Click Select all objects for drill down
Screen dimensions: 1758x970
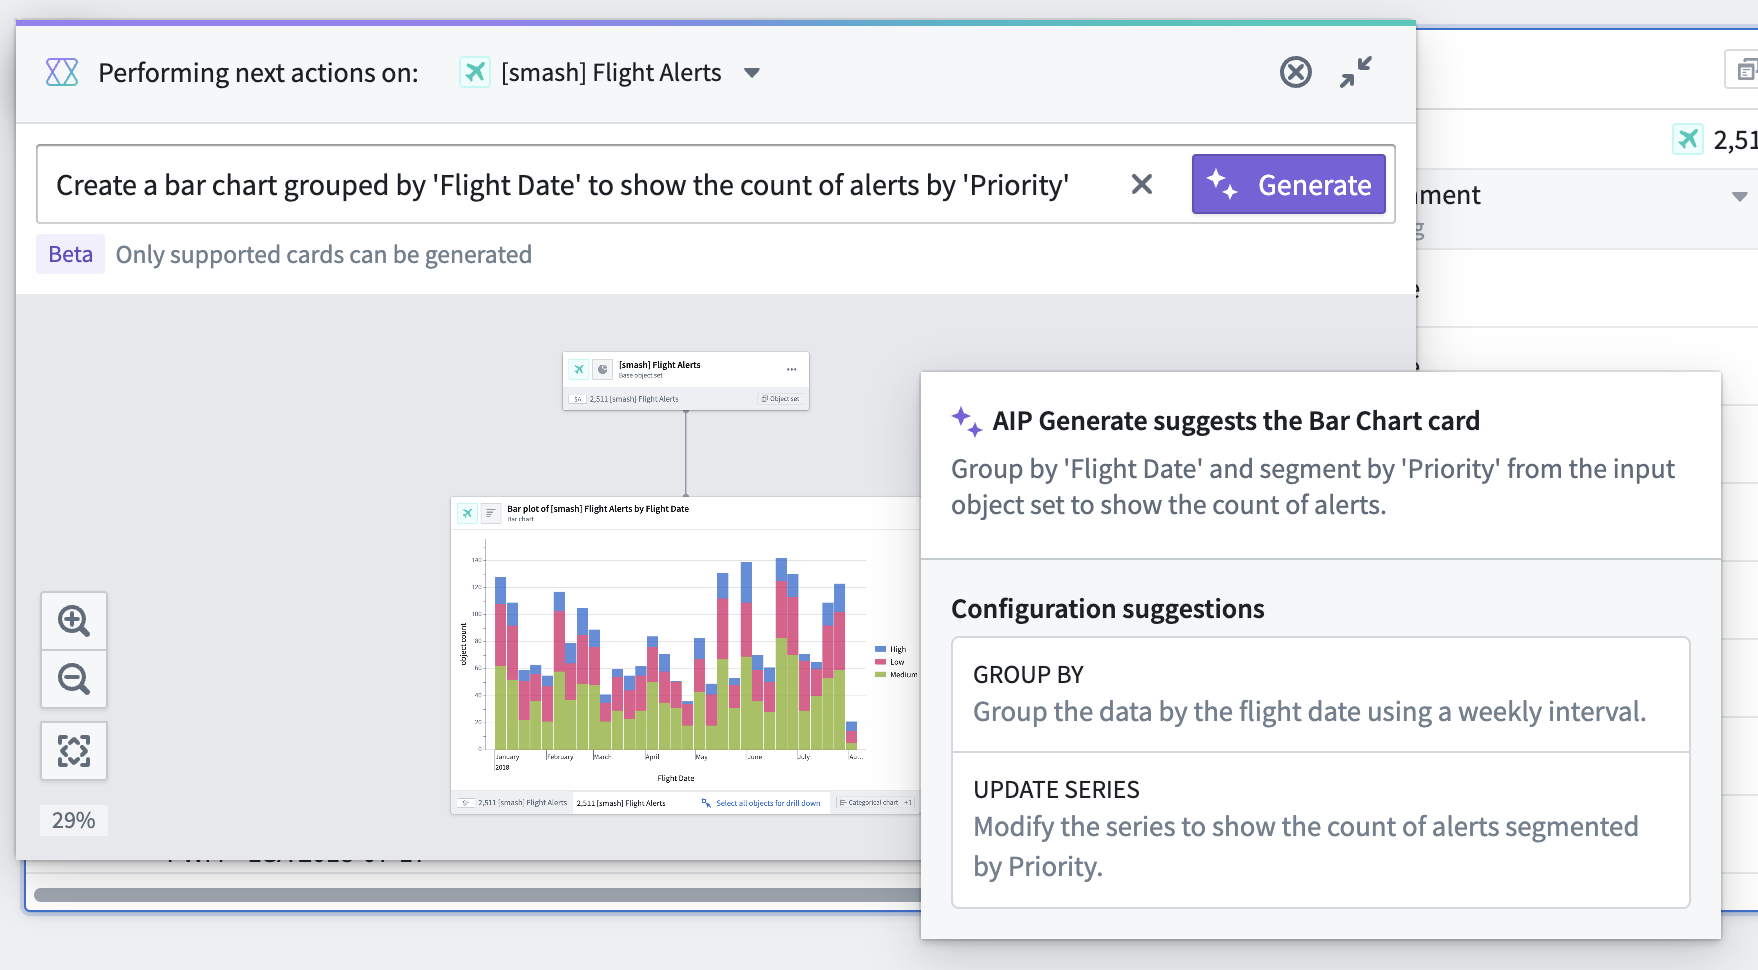click(762, 803)
